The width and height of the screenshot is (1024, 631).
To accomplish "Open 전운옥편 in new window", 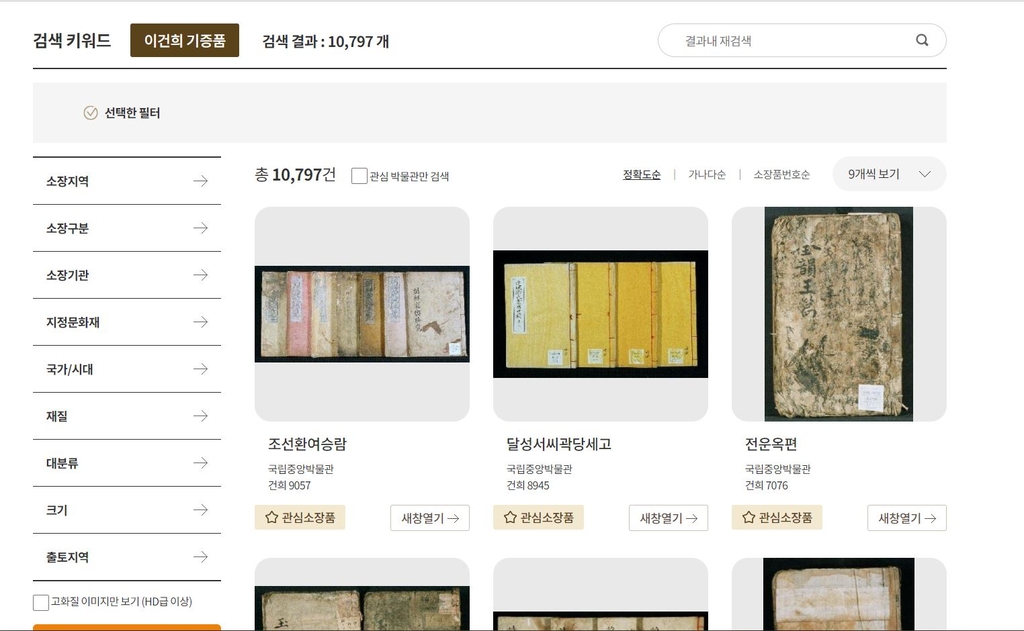I will click(x=906, y=518).
